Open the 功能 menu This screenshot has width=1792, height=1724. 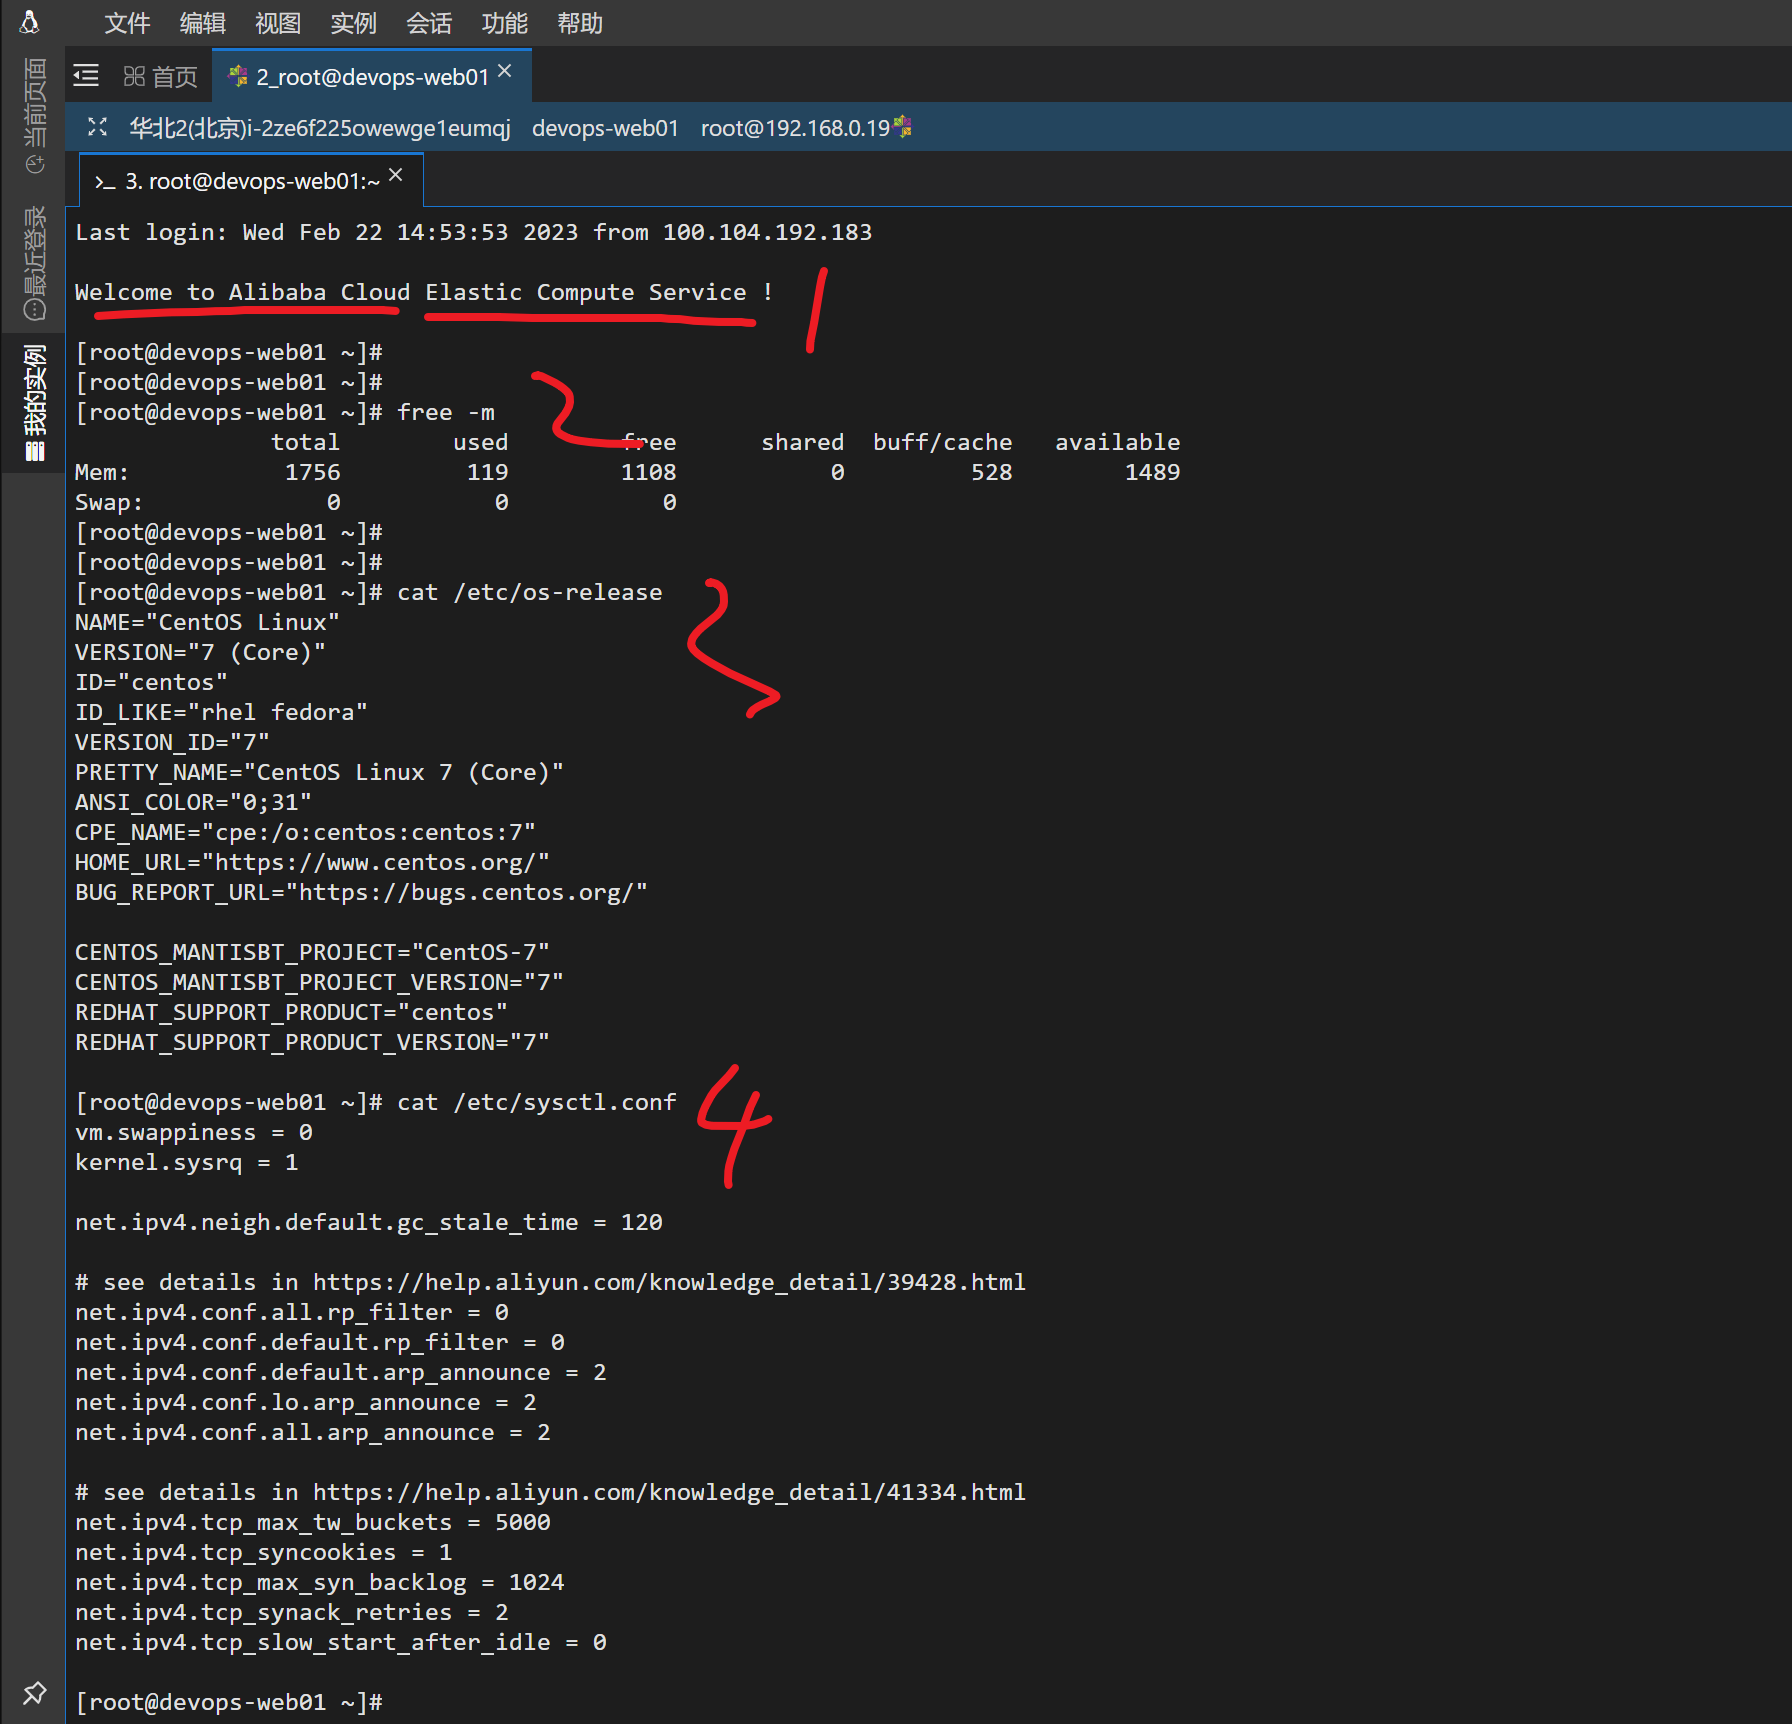(x=504, y=23)
